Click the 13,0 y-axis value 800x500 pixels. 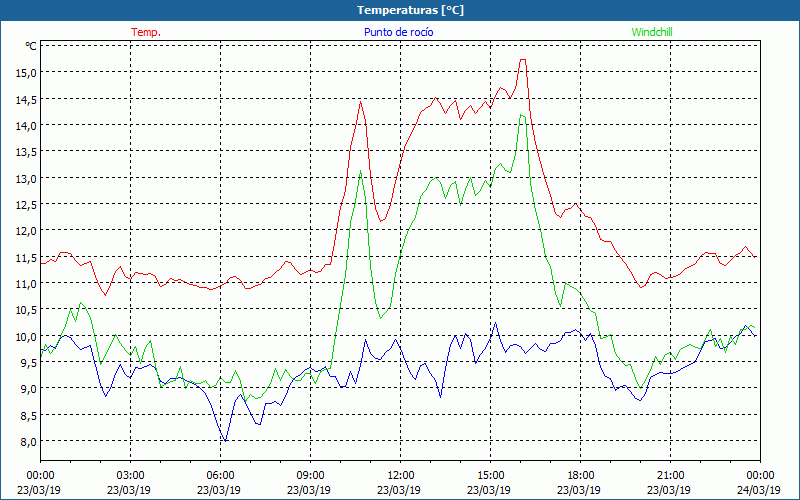click(26, 178)
